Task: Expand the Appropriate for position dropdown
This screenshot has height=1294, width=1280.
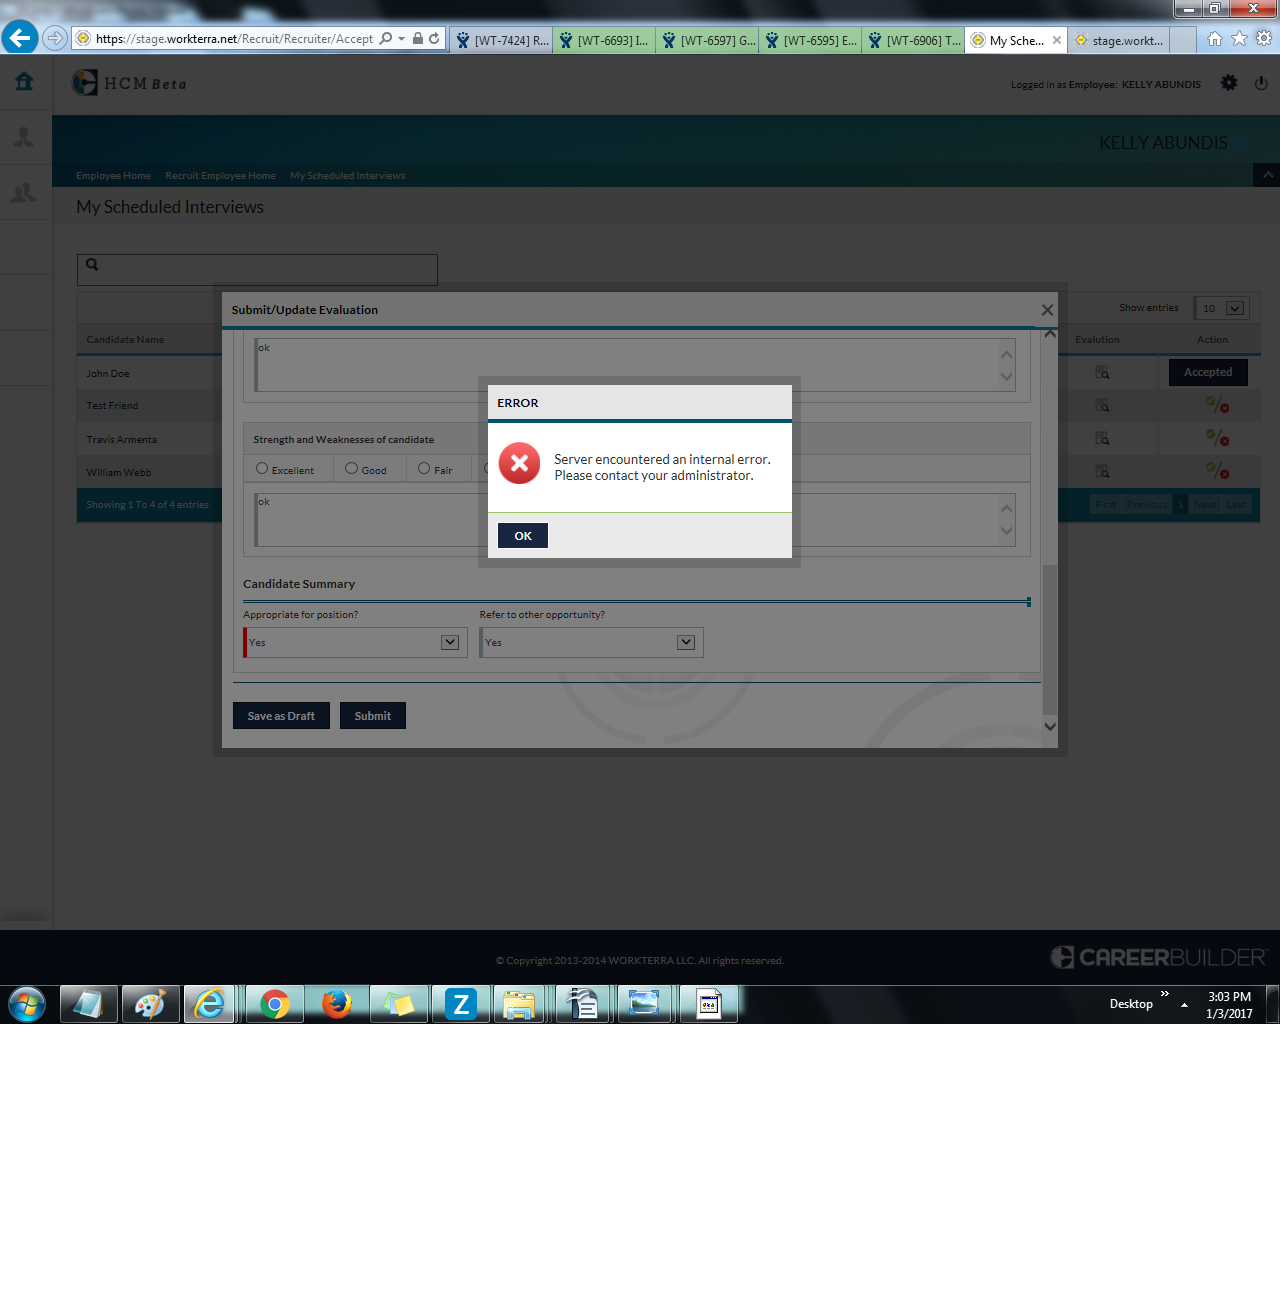Action: click(x=450, y=642)
